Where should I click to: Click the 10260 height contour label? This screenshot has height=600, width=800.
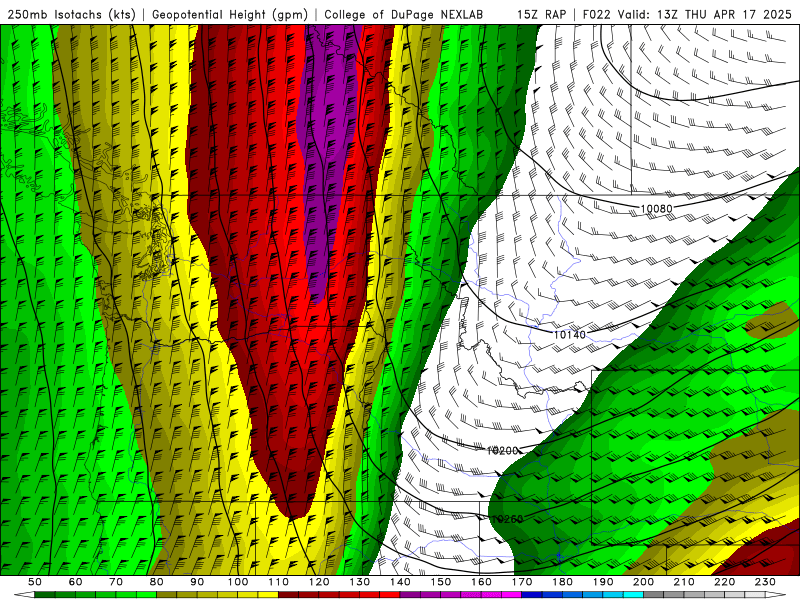(x=507, y=519)
